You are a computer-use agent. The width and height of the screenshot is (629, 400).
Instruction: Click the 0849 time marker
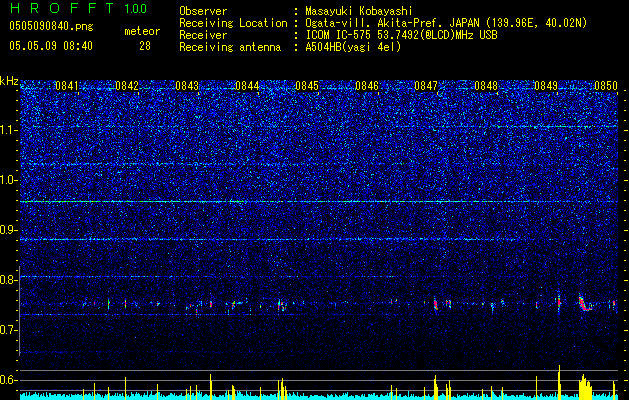(546, 86)
